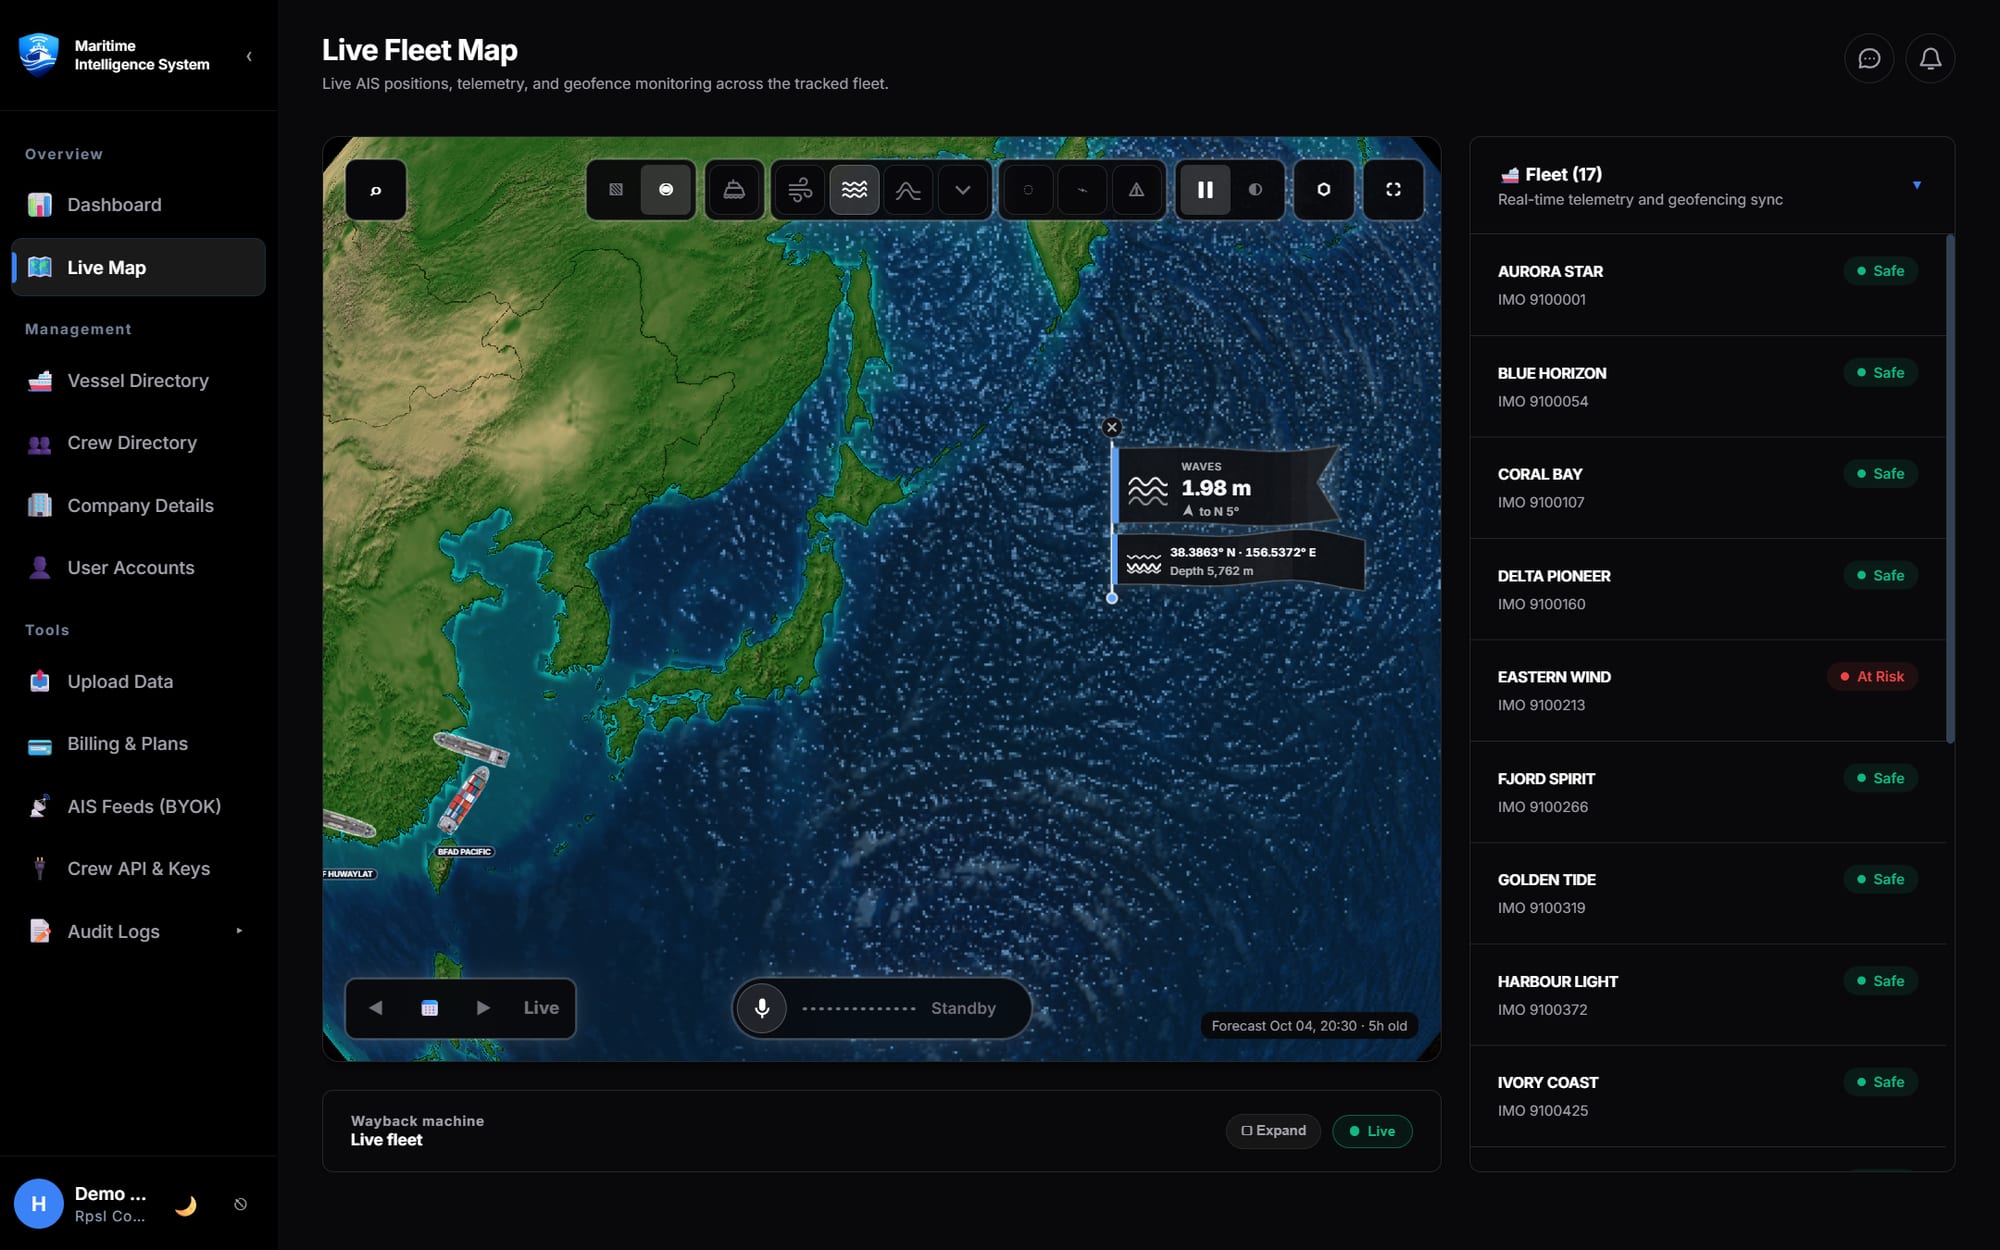Collapse the sidebar navigation
The width and height of the screenshot is (2000, 1250).
click(x=249, y=57)
